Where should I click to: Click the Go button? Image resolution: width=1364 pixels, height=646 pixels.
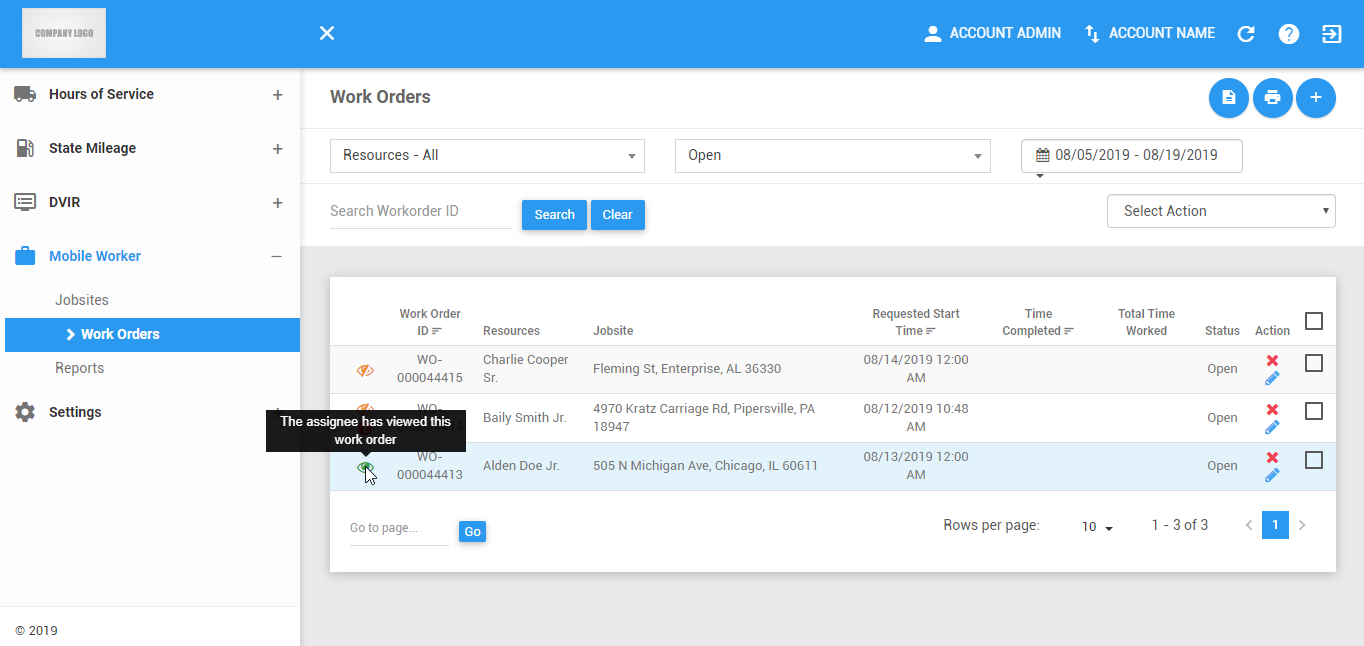pos(473,532)
